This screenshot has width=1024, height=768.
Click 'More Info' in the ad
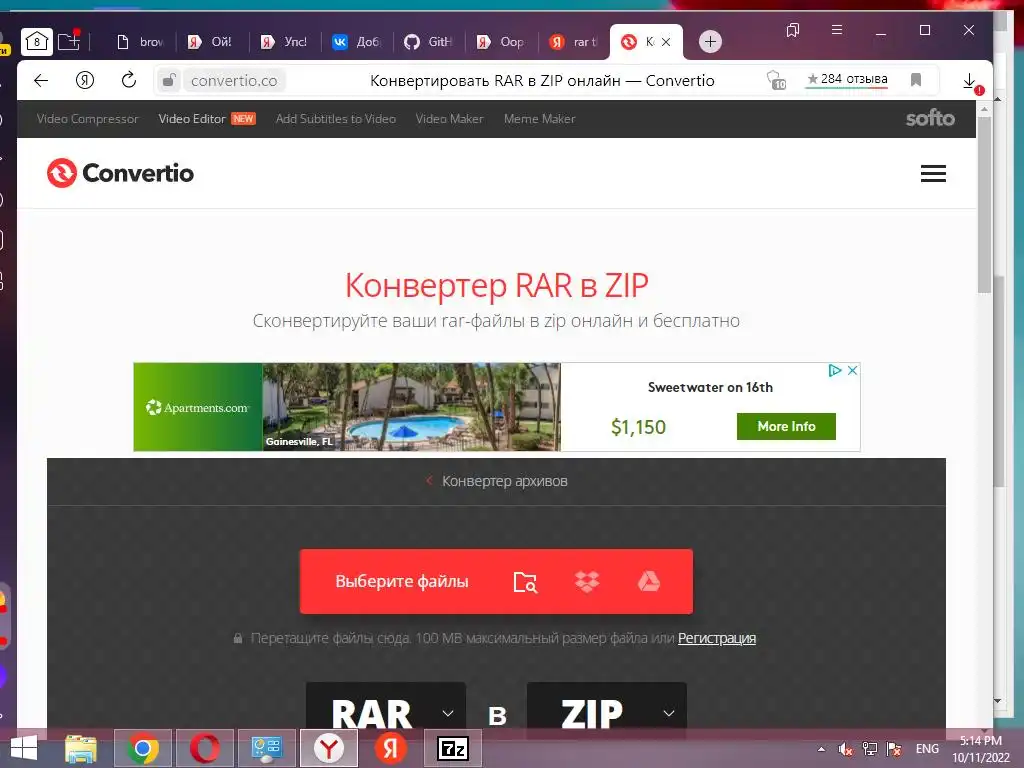point(786,426)
